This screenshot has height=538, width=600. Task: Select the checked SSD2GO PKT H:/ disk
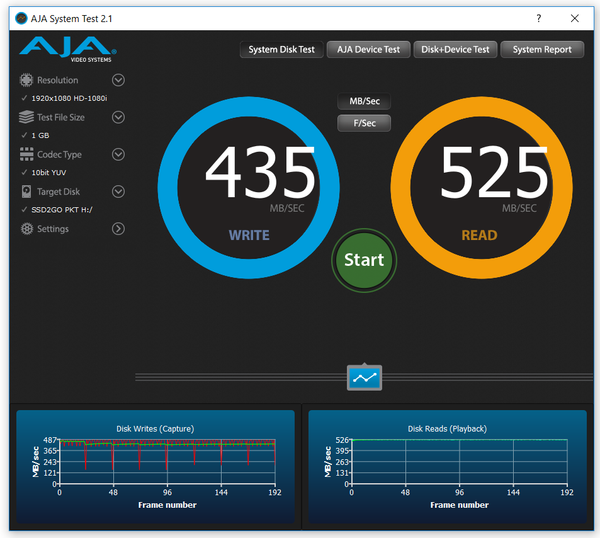57,210
